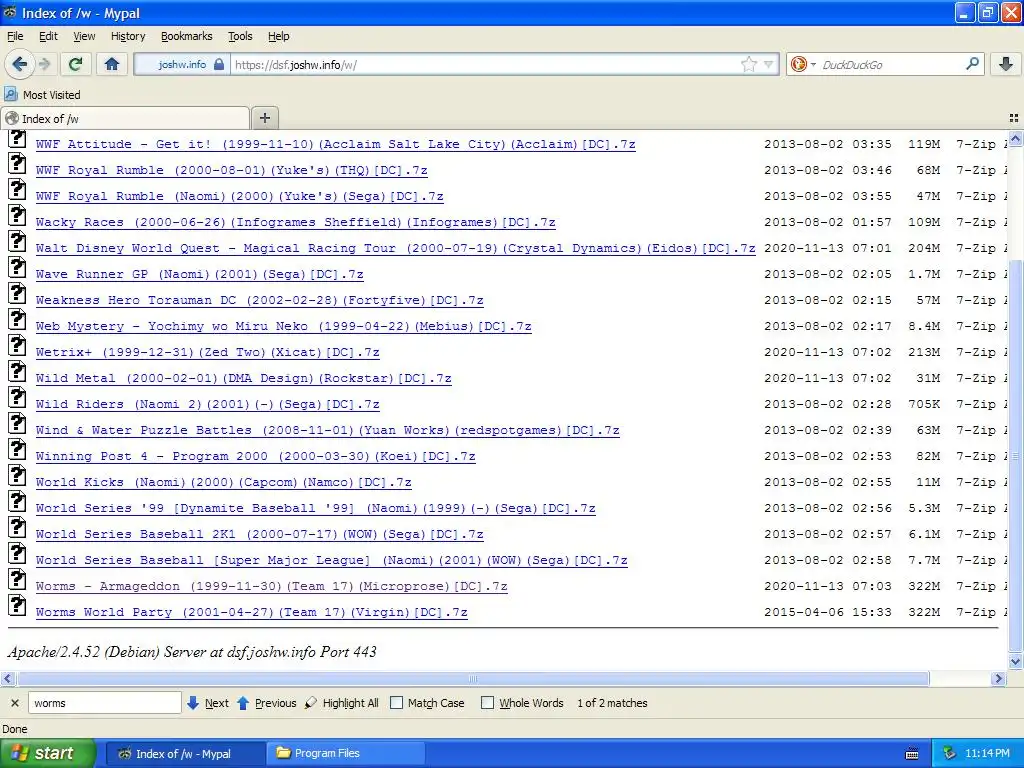Click the find field containing 'worms'

click(x=104, y=703)
